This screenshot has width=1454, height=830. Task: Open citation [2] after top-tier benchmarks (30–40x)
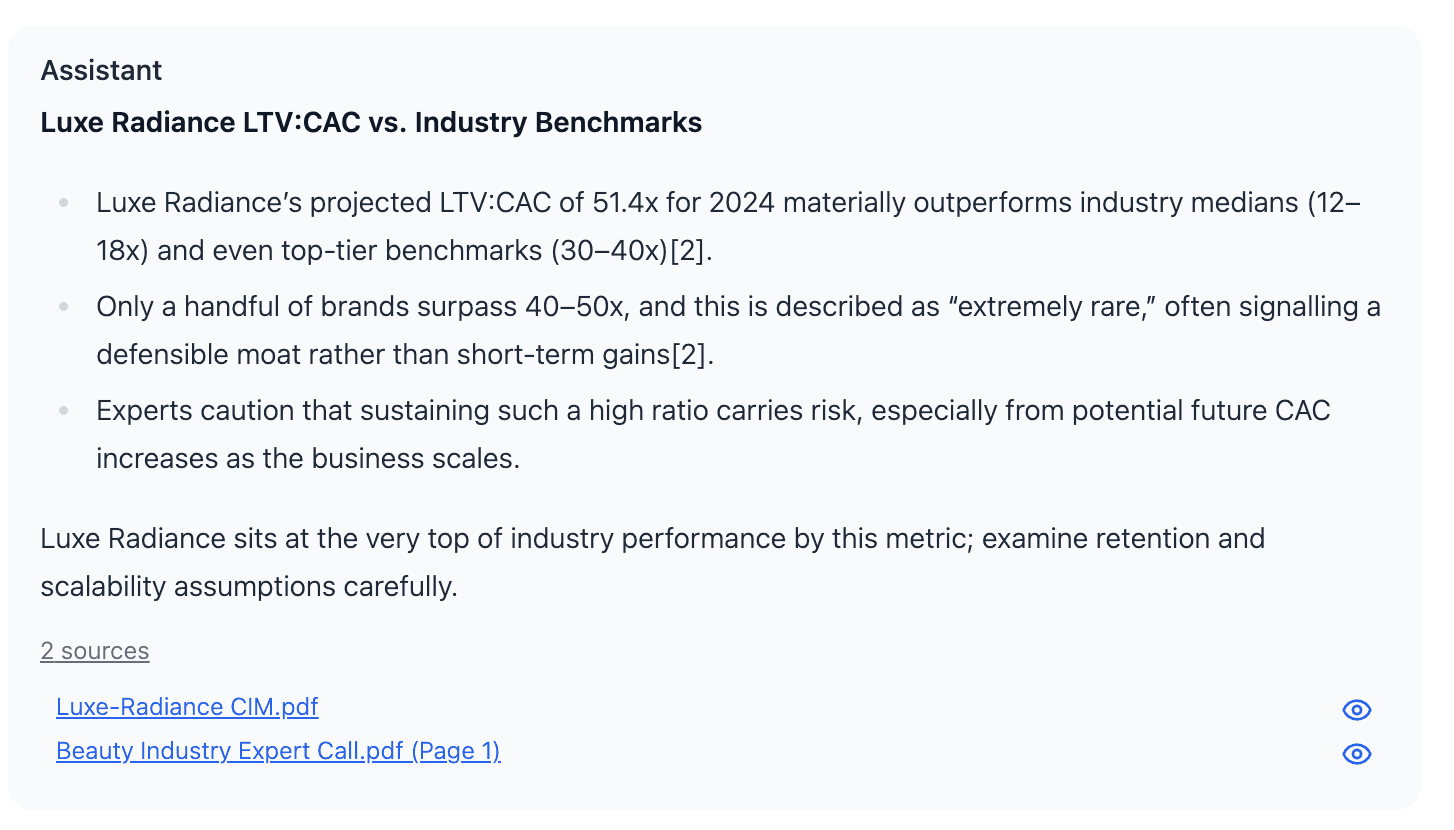pos(689,251)
